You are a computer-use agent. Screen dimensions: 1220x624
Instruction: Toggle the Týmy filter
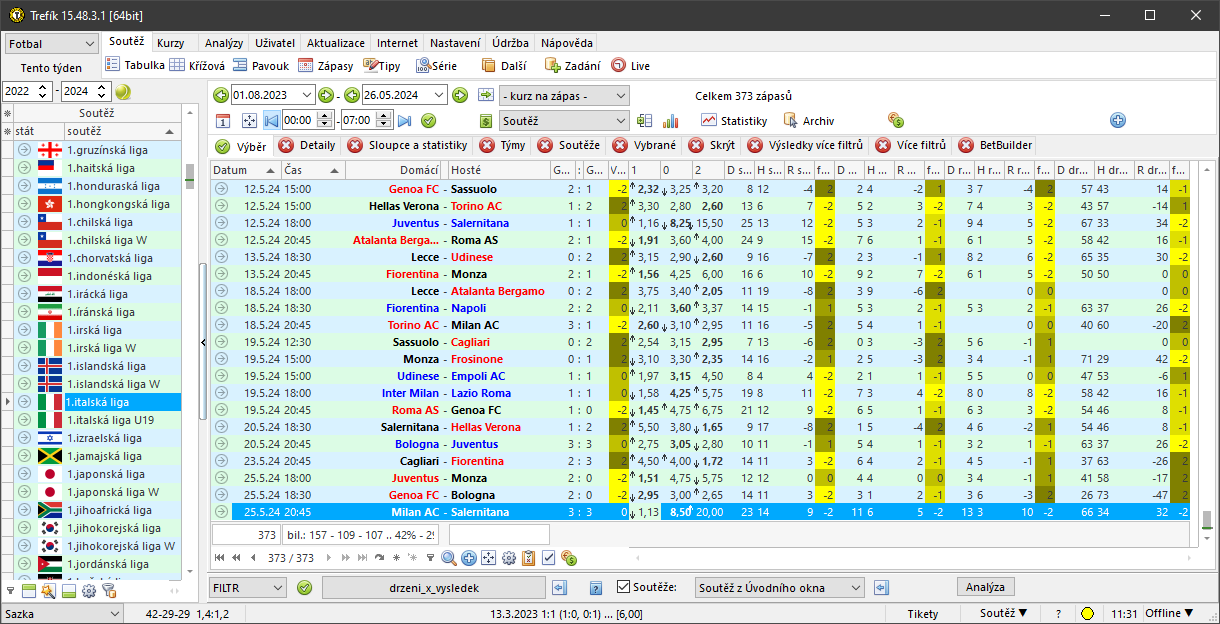point(503,145)
